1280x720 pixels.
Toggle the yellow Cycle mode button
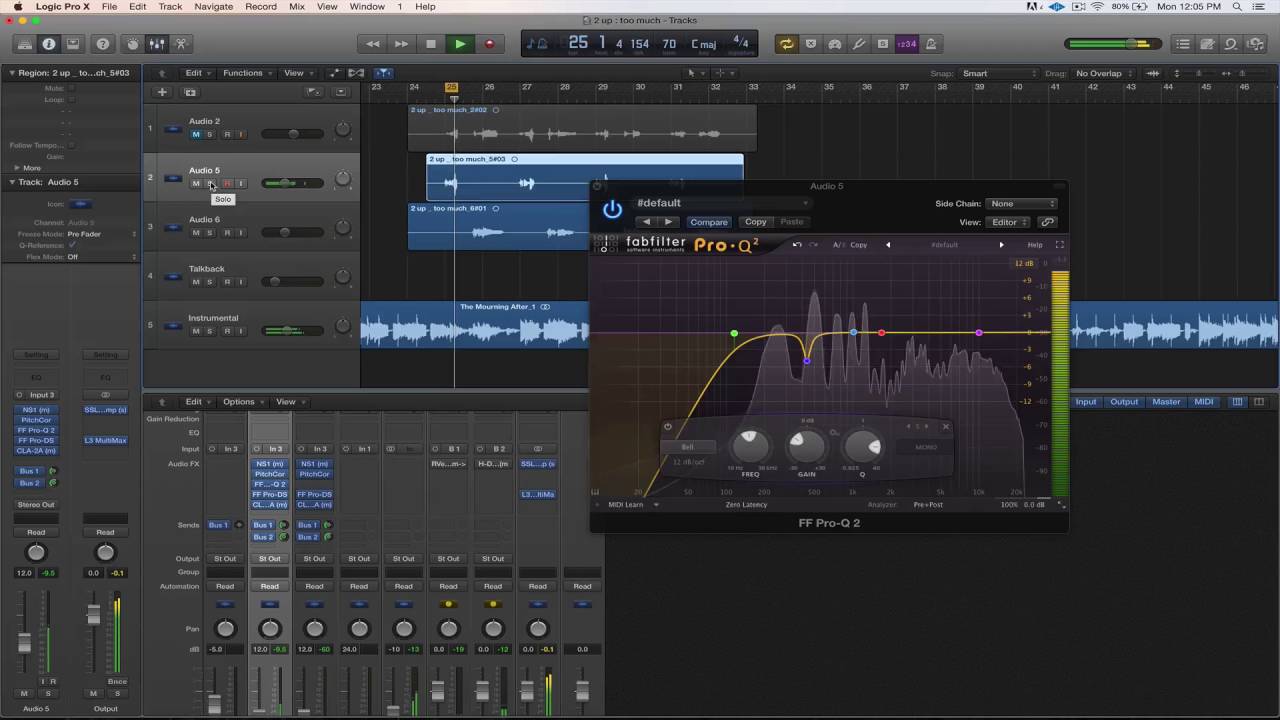tap(787, 44)
